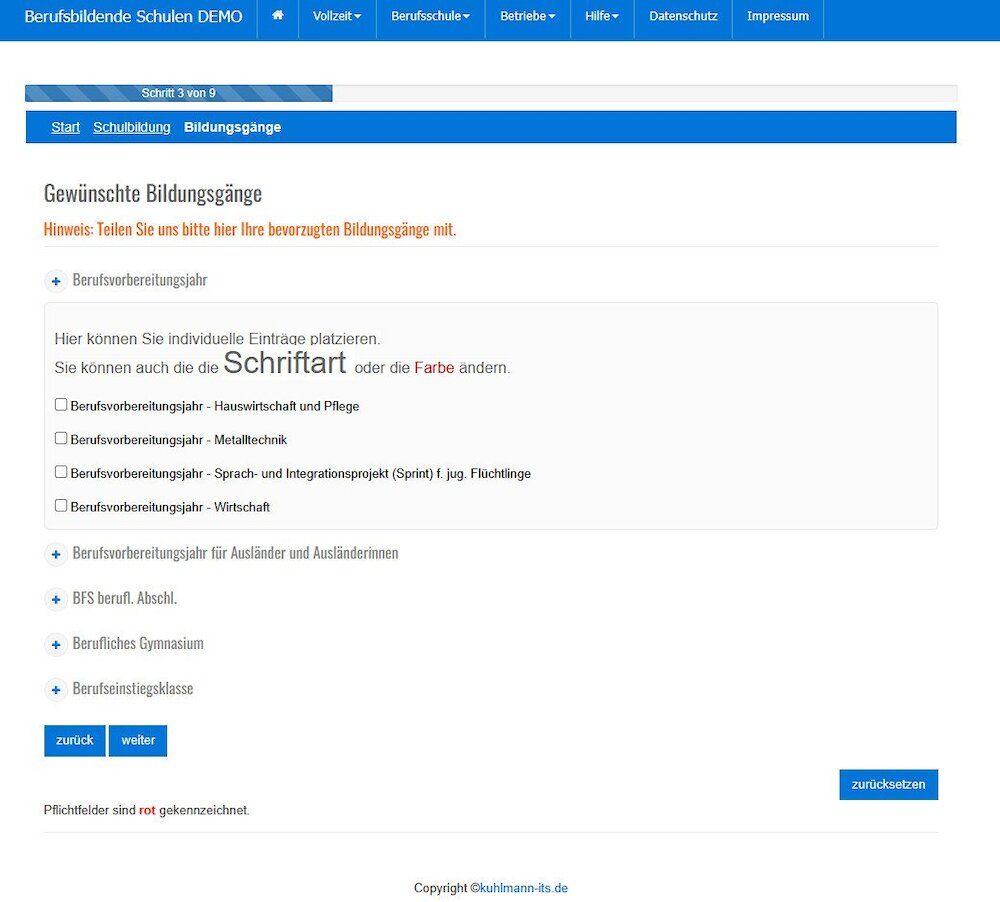Screen dimensions: 1000x902
Task: Click the Schritt 3 von 9 progress bar
Action: click(x=179, y=94)
